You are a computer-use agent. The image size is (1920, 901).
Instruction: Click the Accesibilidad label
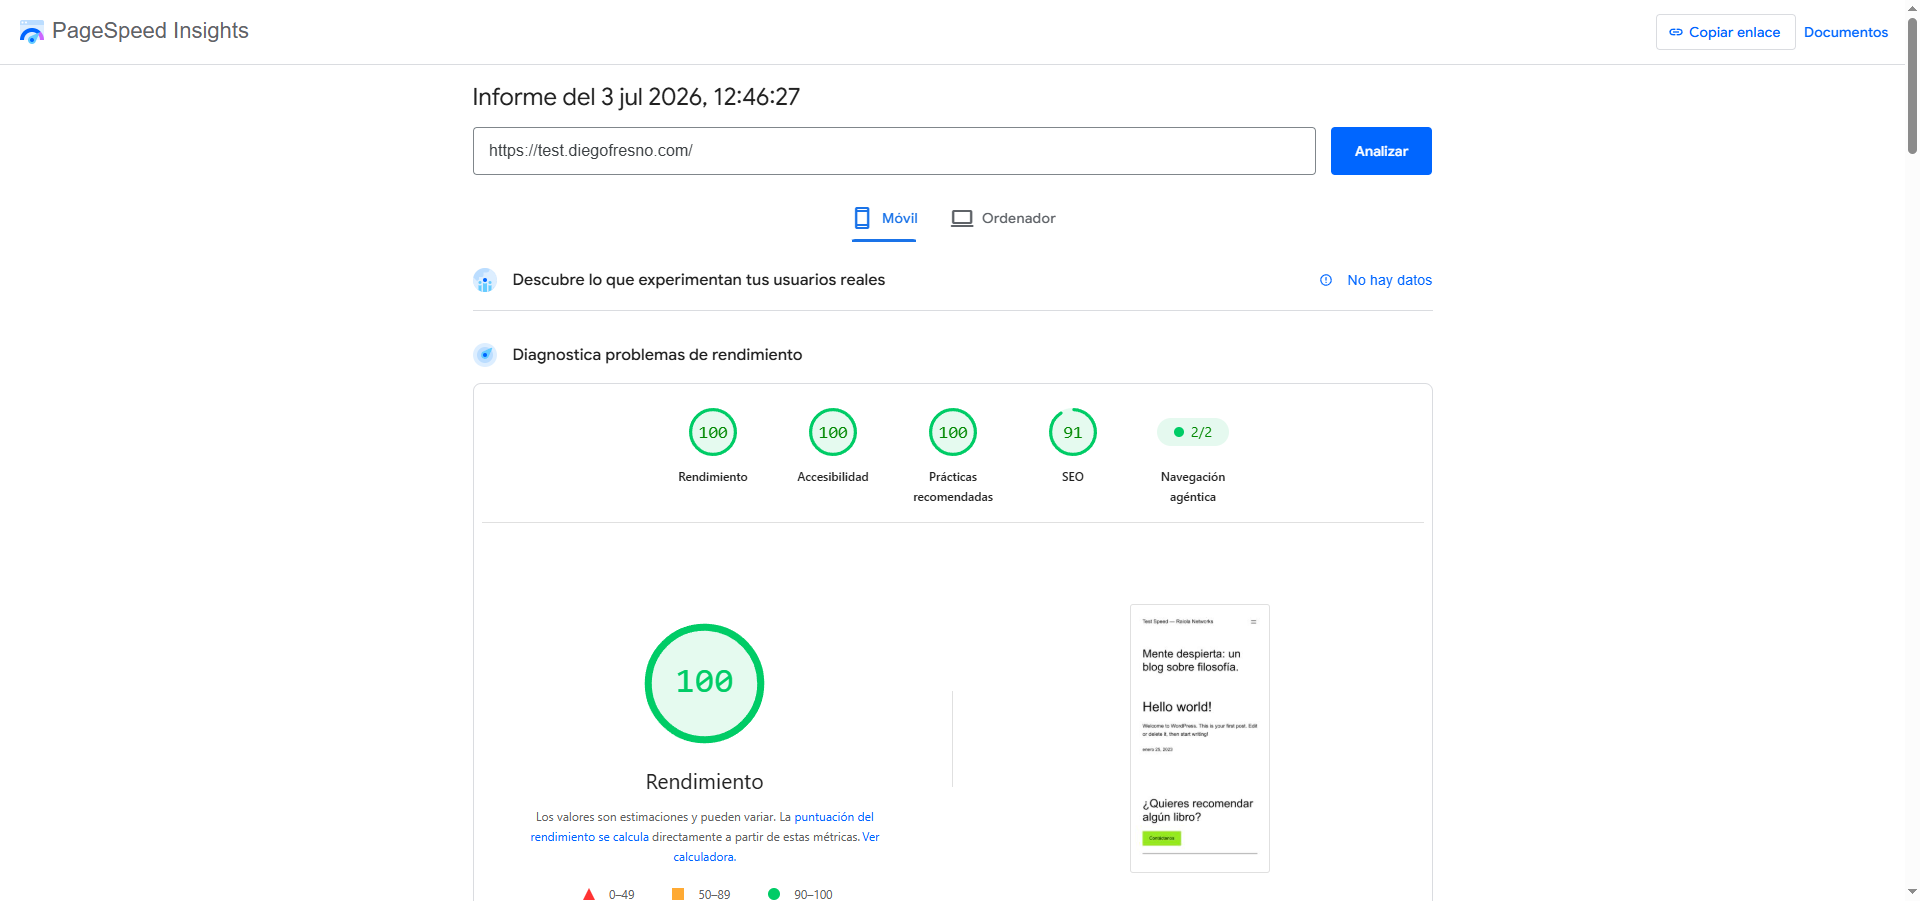click(x=833, y=477)
